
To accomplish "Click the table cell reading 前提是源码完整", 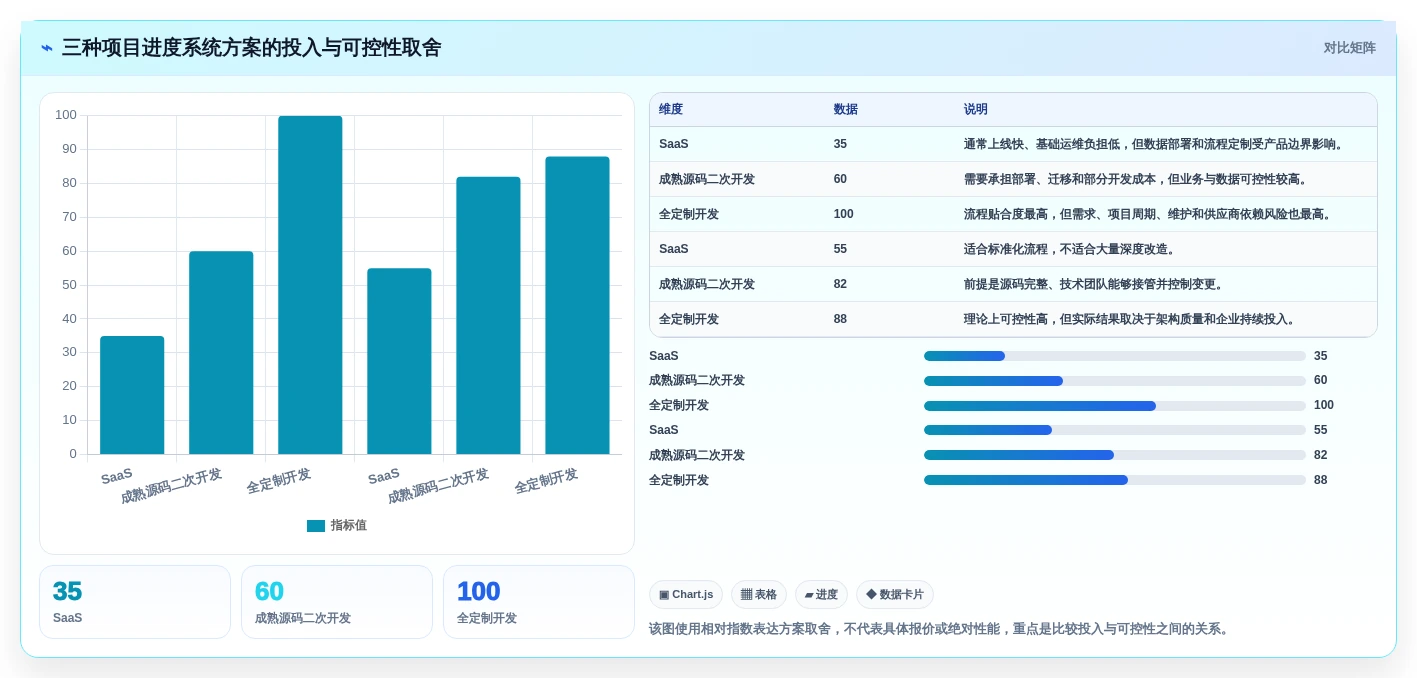I will coord(1166,284).
